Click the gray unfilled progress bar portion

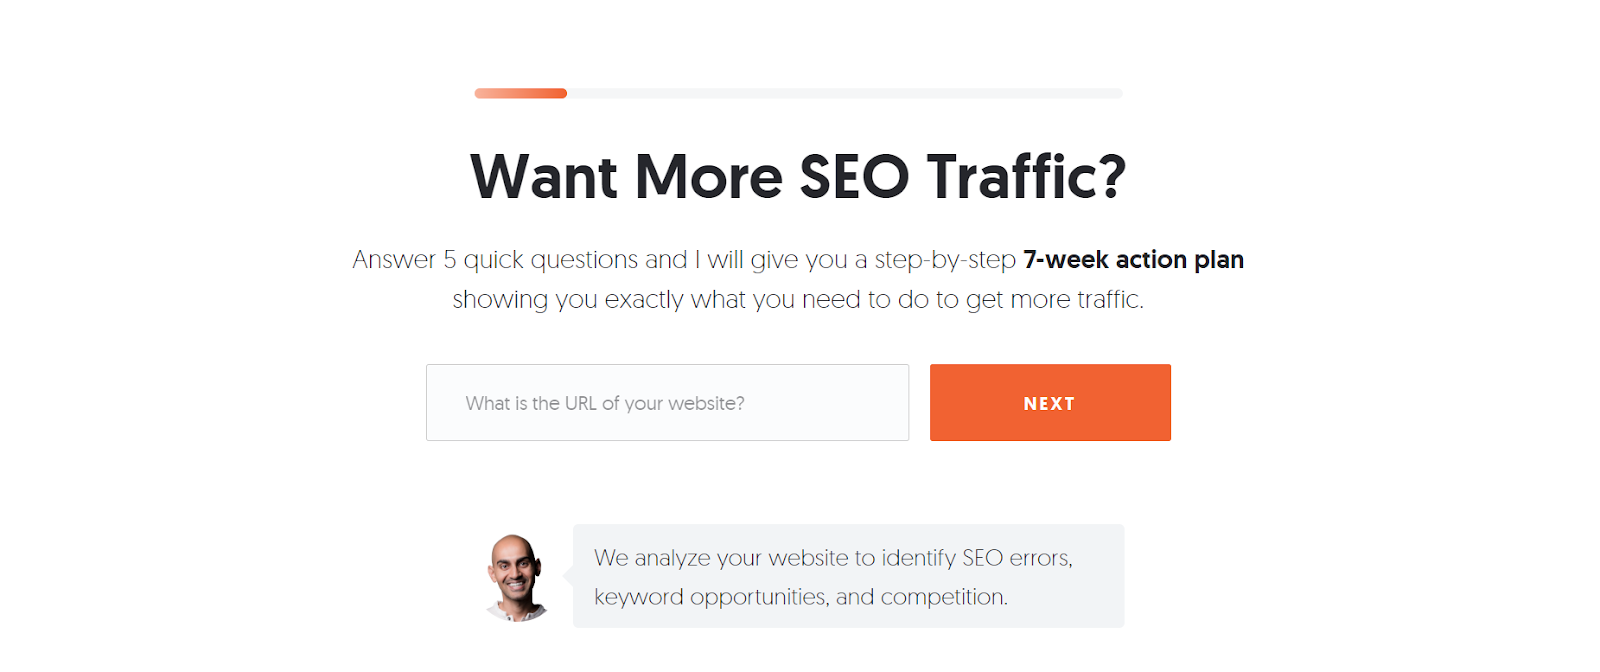click(845, 93)
